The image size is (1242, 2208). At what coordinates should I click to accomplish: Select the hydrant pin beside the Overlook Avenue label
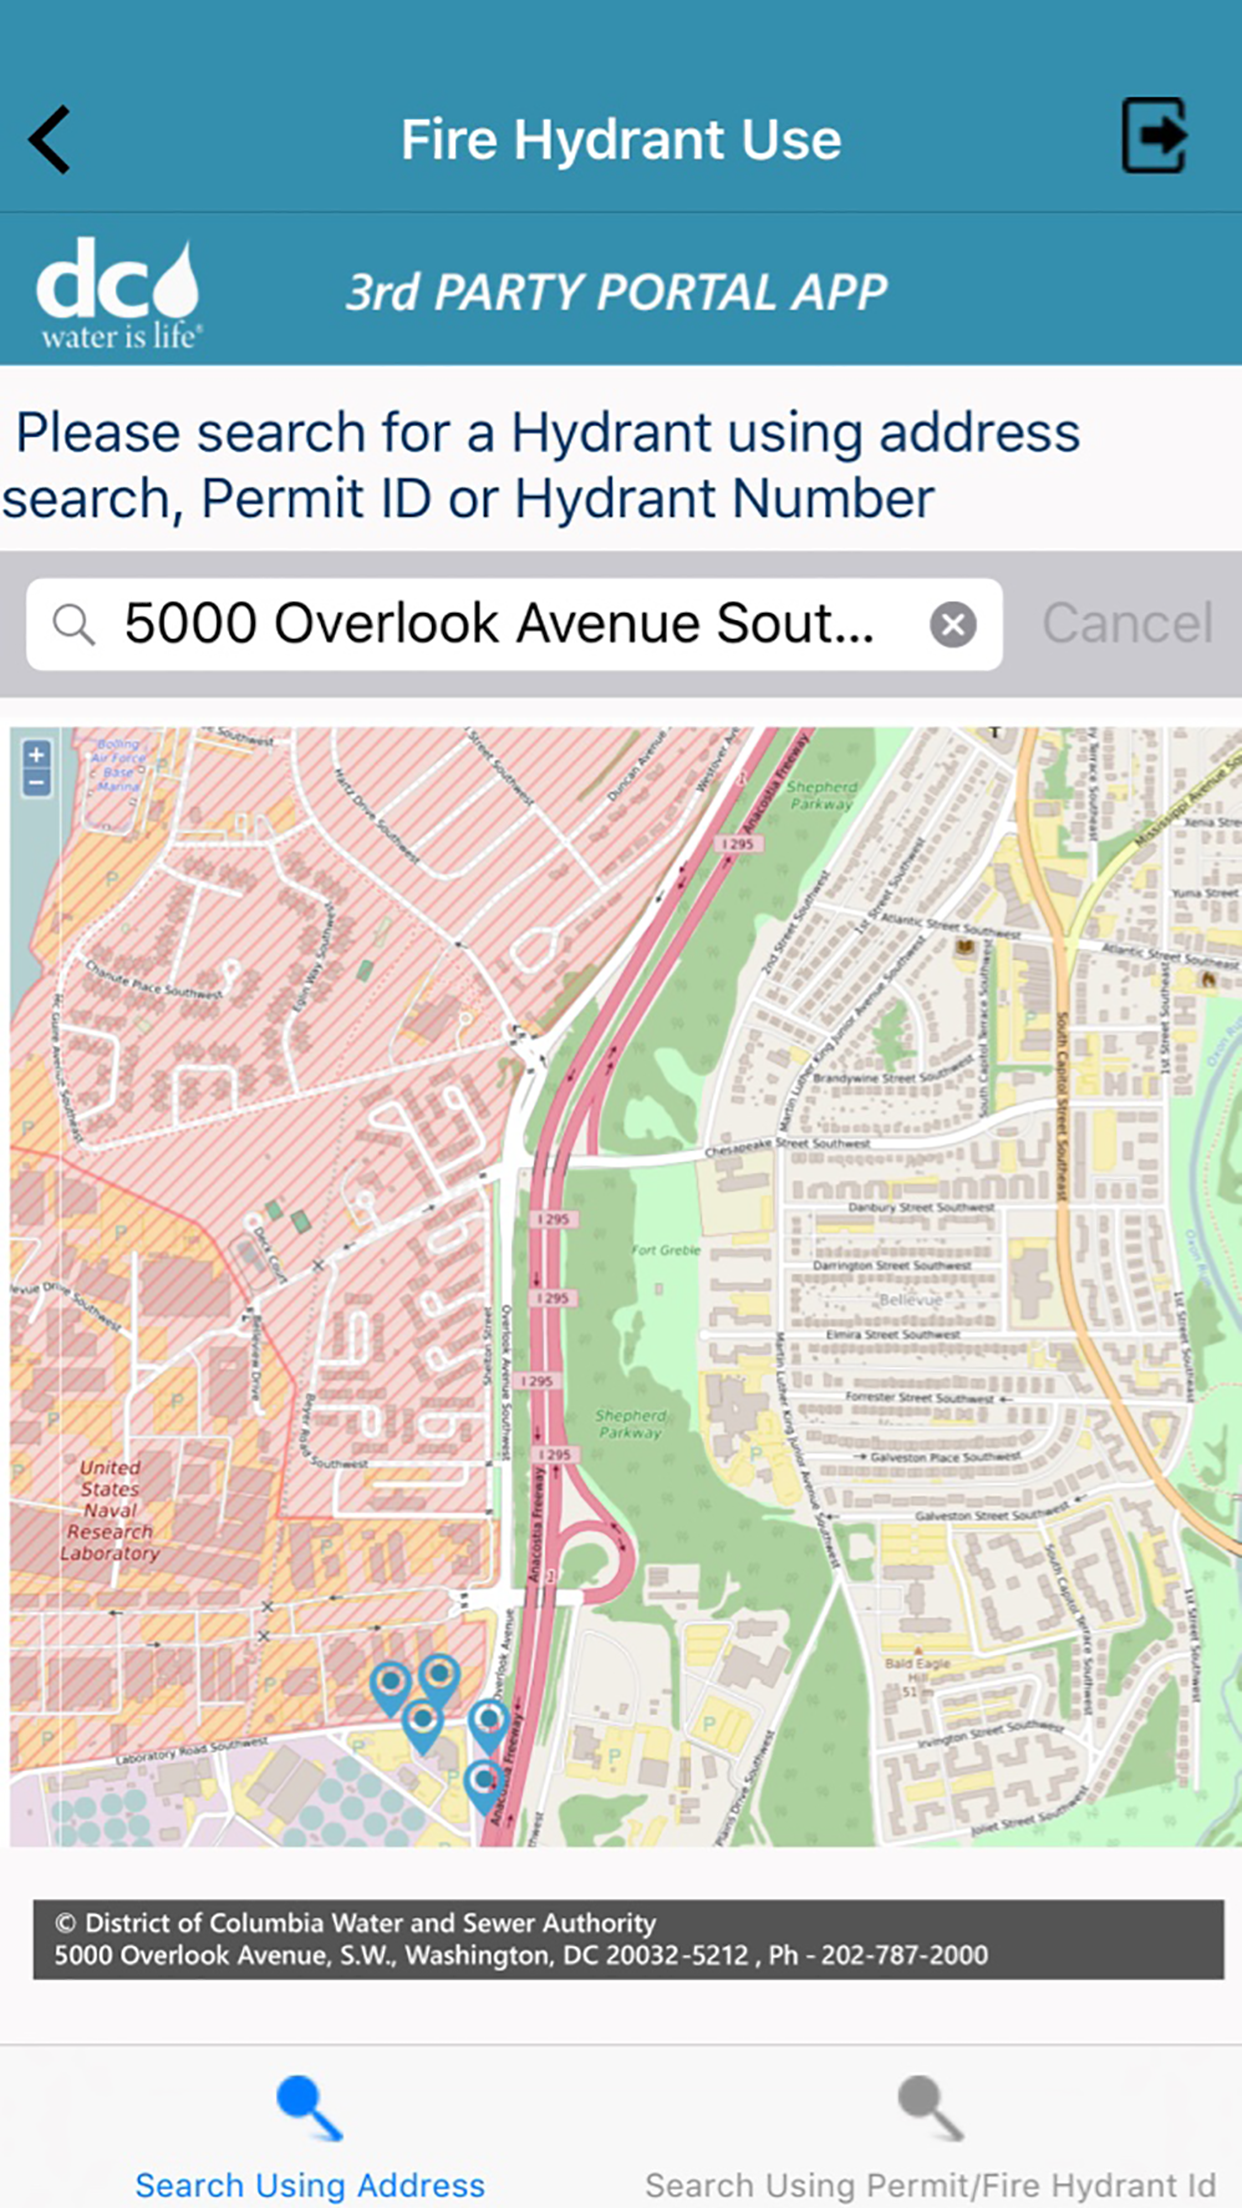pos(490,1727)
